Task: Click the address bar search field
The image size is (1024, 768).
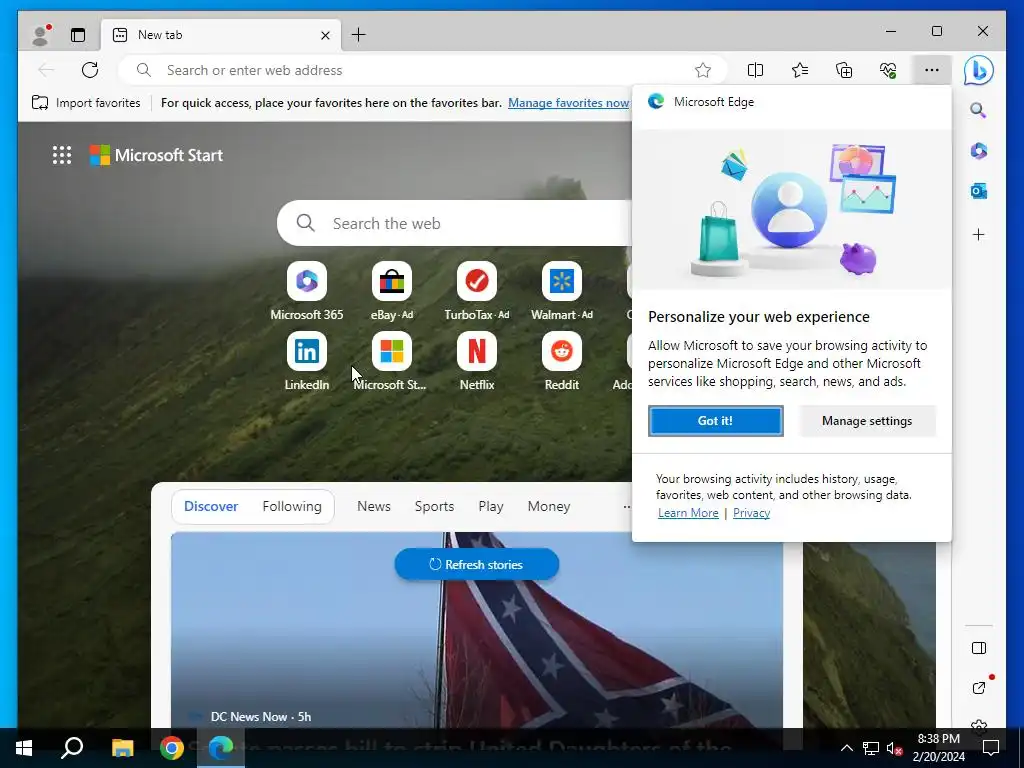Action: click(x=422, y=70)
